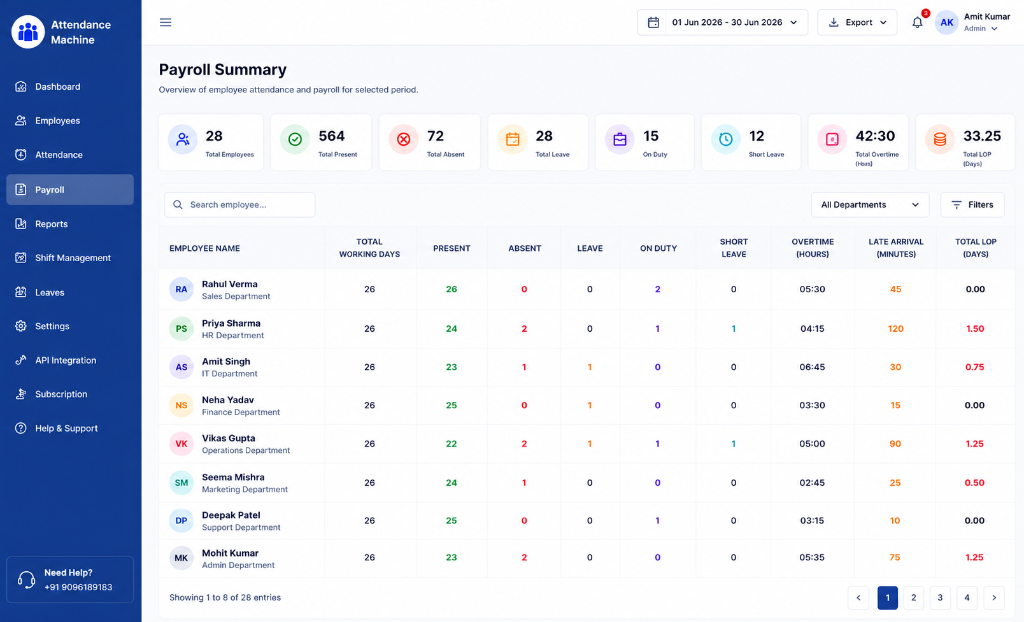Click Amit Singh's overtime 06:45
The image size is (1024, 622).
pos(812,367)
